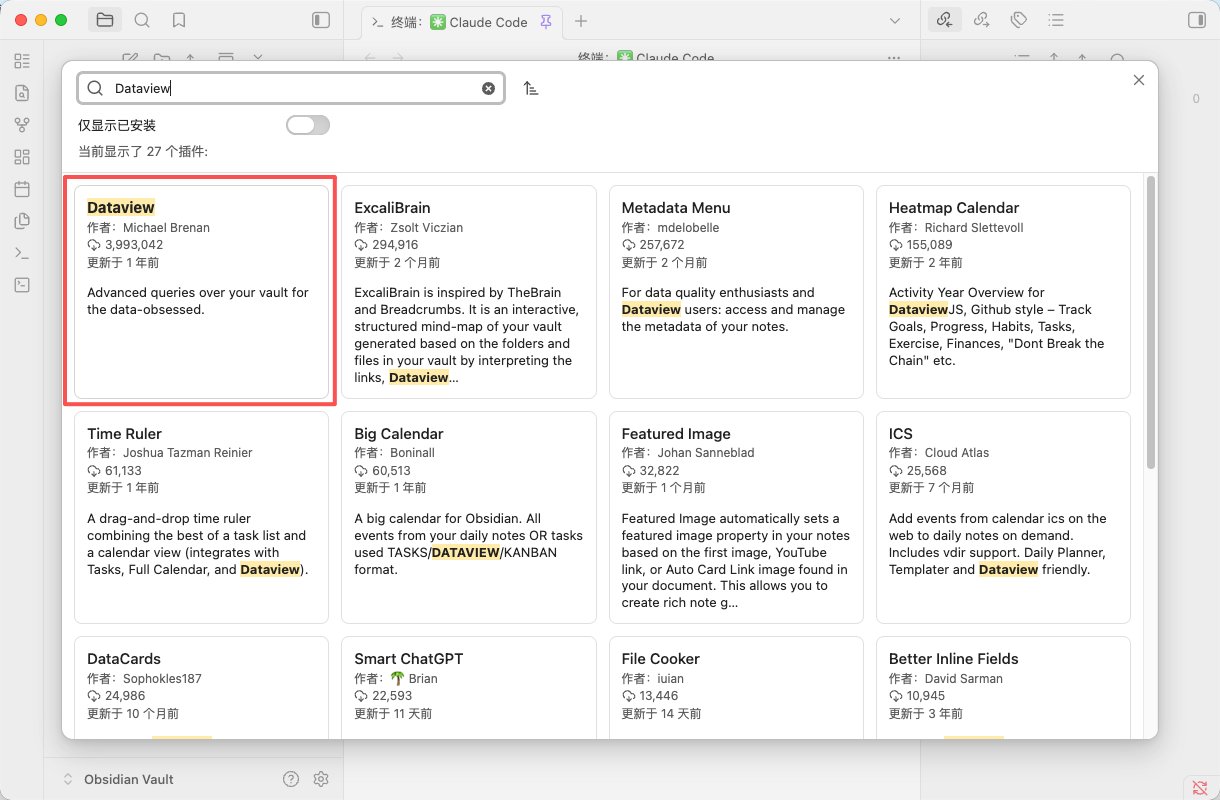This screenshot has width=1220, height=800.
Task: Open the Heatmap Calendar plugin card
Action: 1003,292
